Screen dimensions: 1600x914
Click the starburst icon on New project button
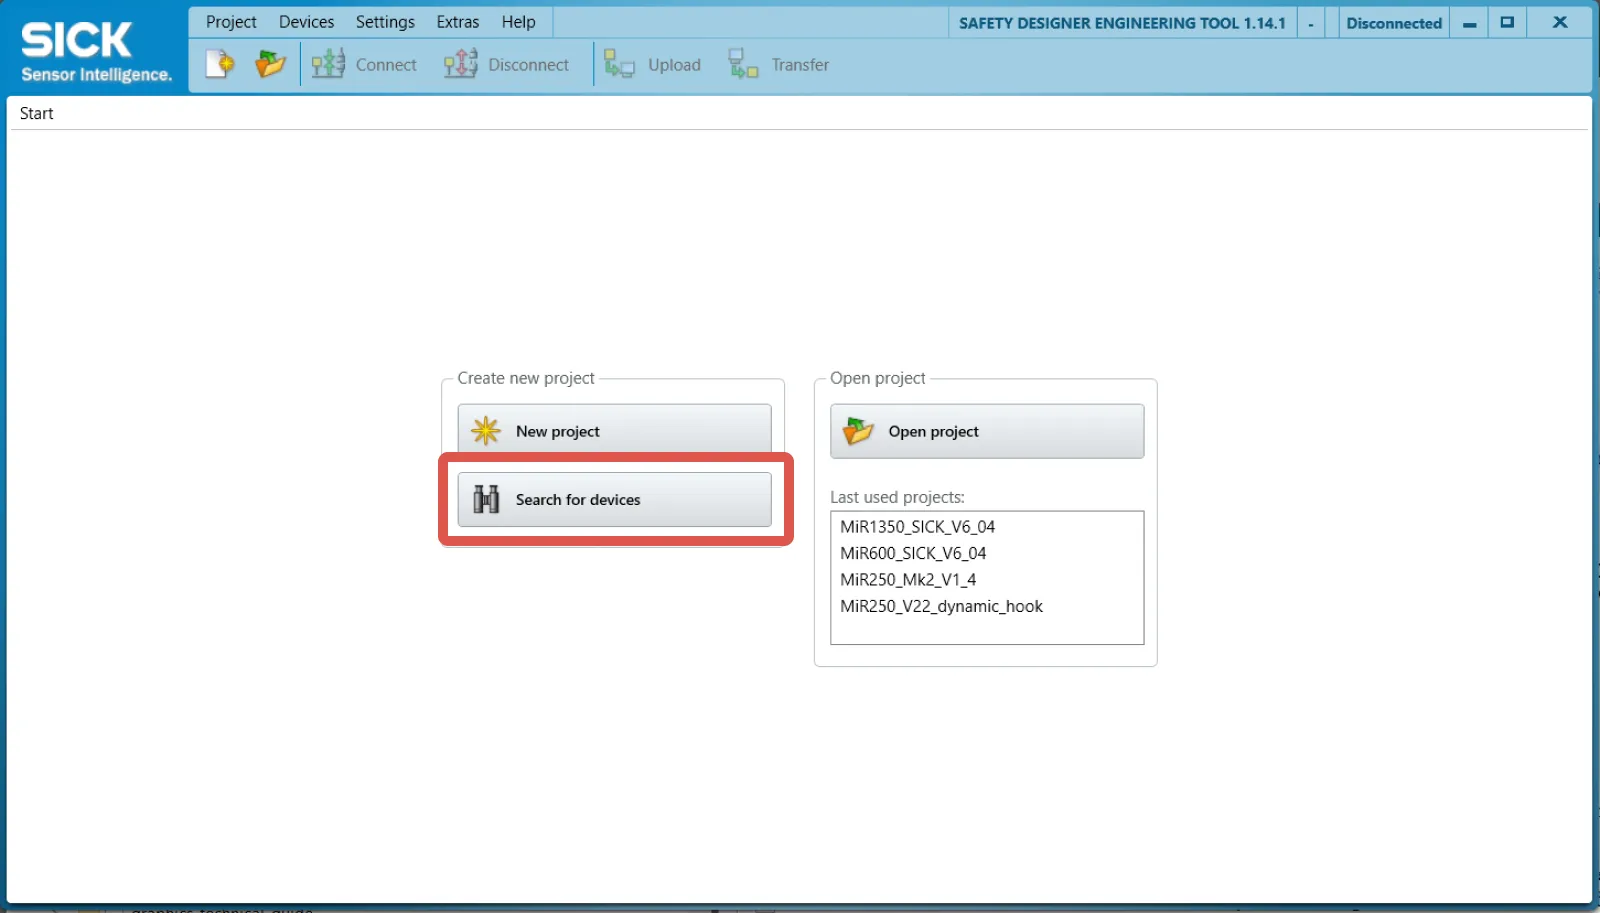[x=485, y=430]
